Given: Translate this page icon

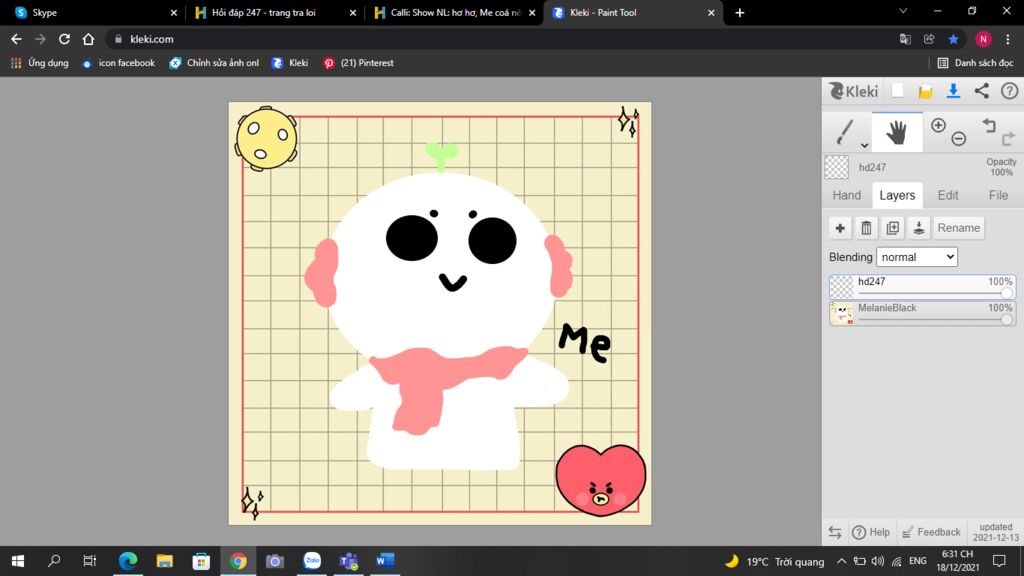Looking at the screenshot, I should tap(905, 39).
